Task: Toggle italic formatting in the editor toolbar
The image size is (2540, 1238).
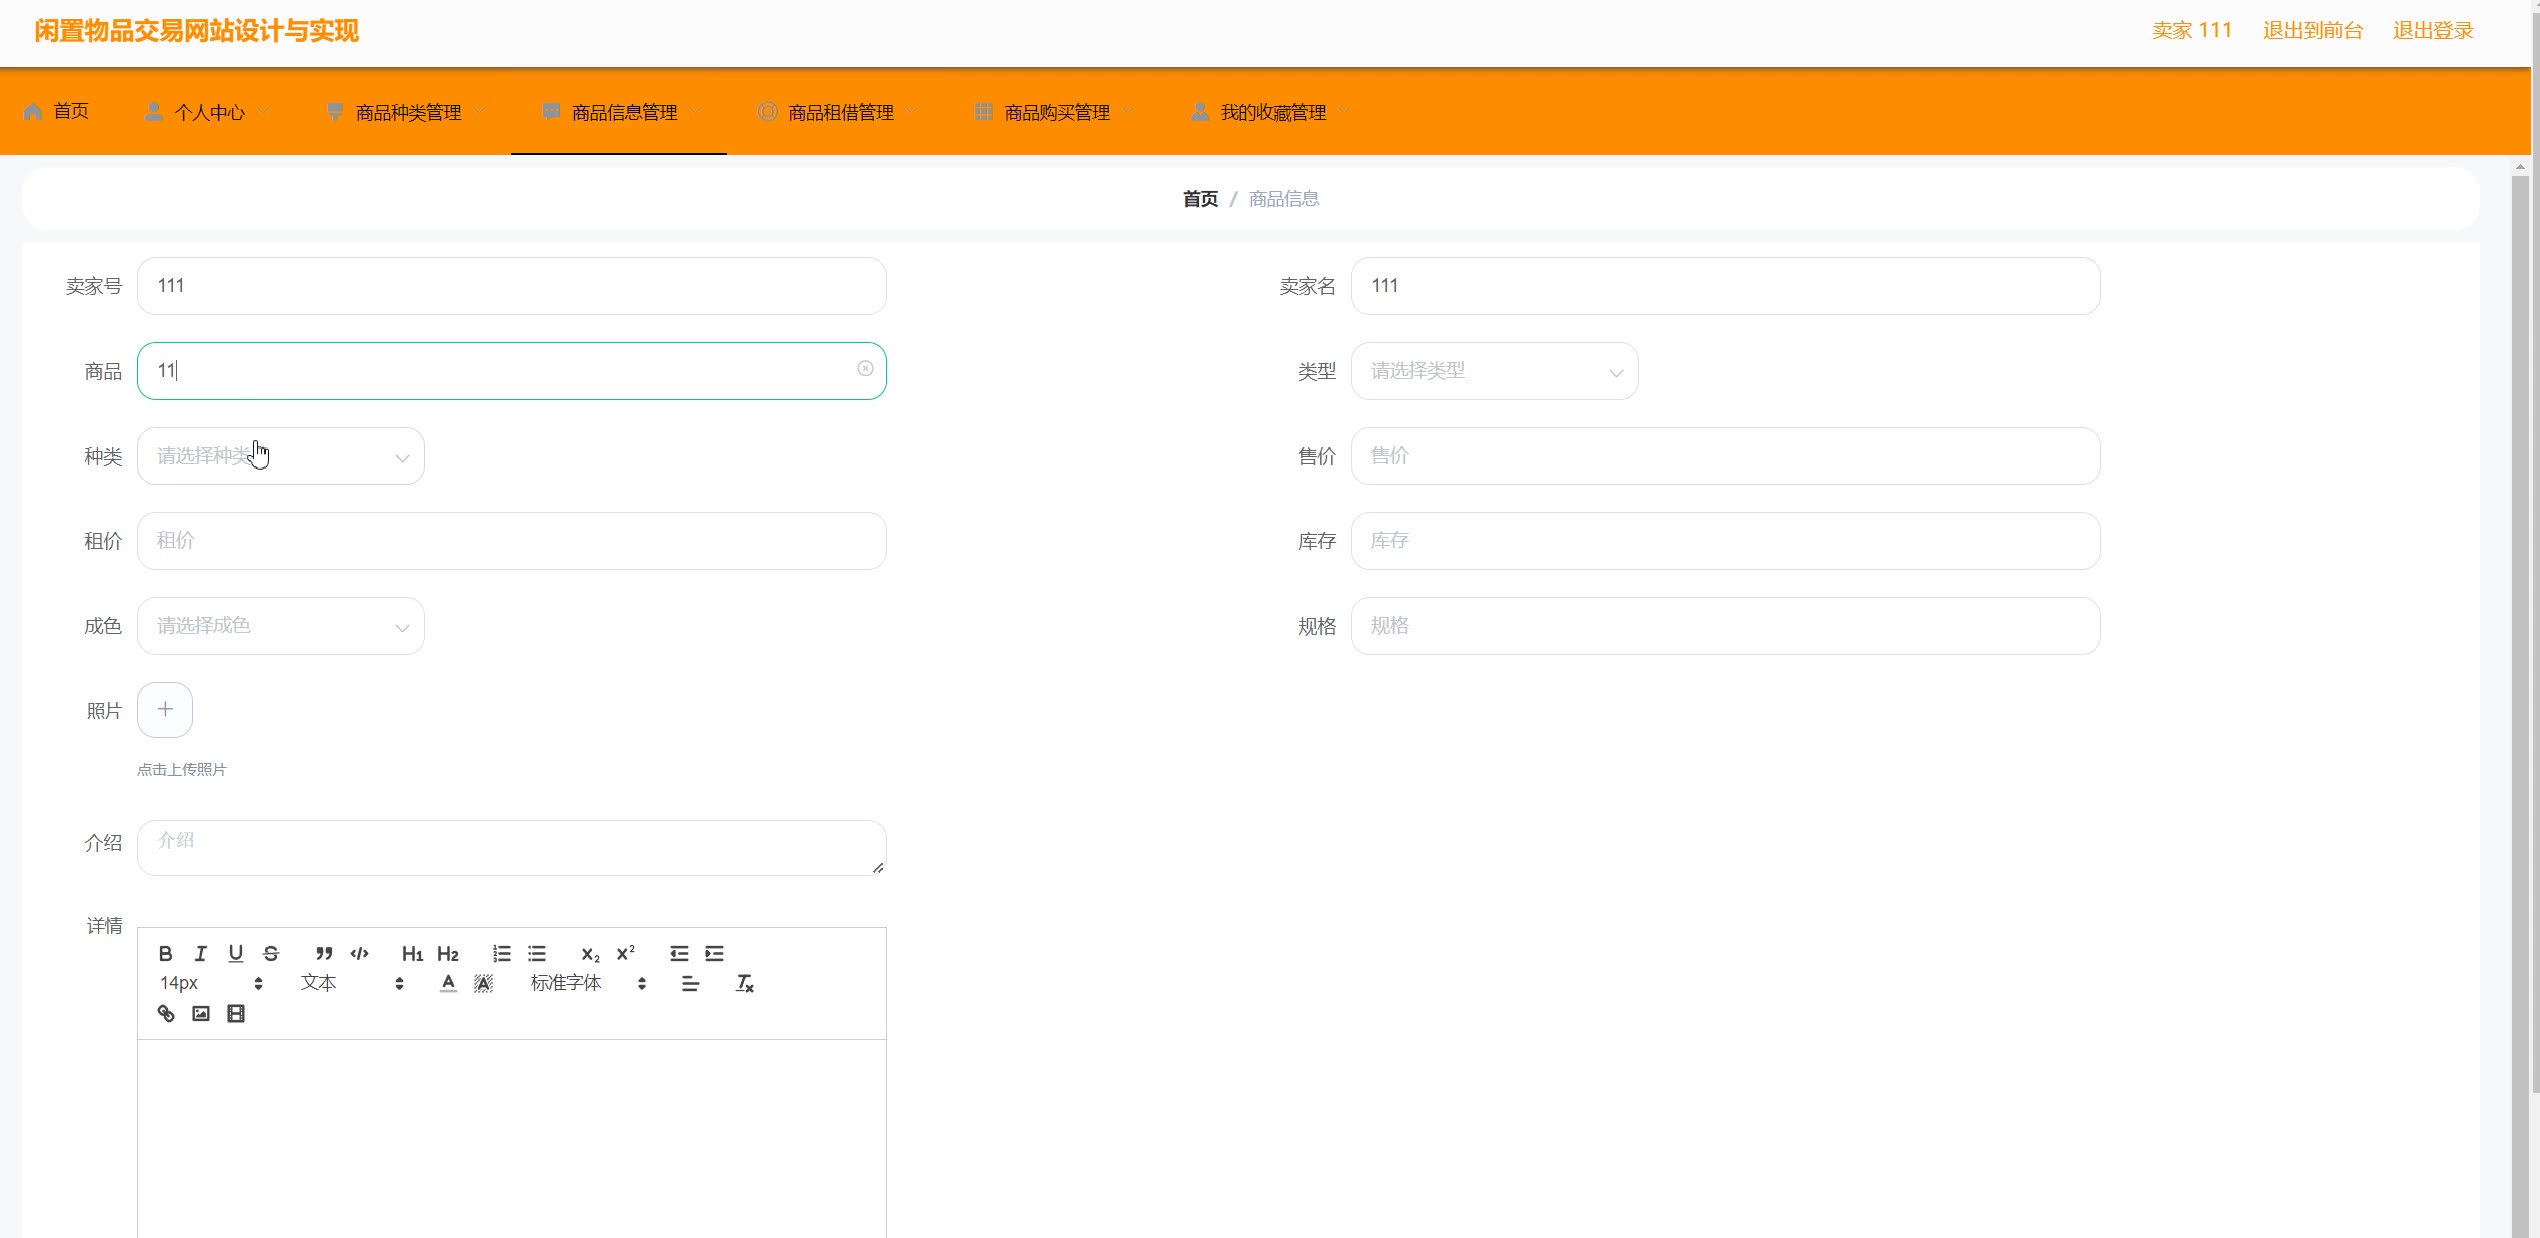Action: [201, 953]
